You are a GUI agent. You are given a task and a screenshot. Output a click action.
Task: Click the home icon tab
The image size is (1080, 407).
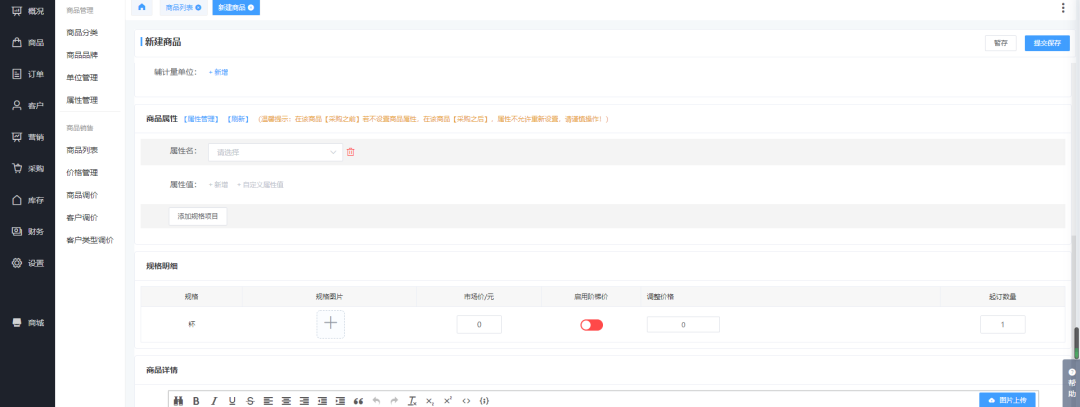pos(142,7)
